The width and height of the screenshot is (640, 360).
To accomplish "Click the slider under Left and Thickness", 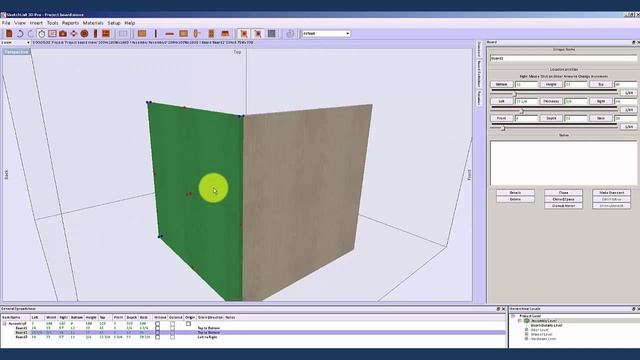I will coord(554,110).
